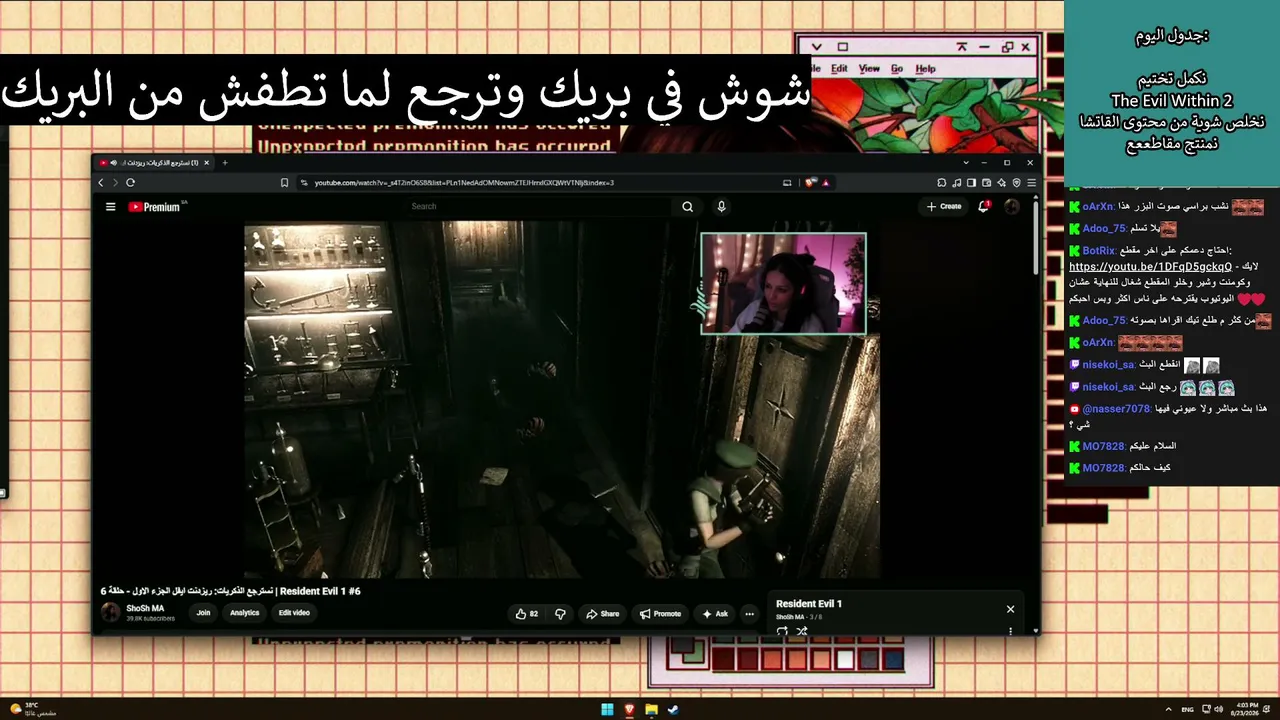1280x720 pixels.
Task: Open the youtu.be link in chat
Action: [x=1150, y=267]
